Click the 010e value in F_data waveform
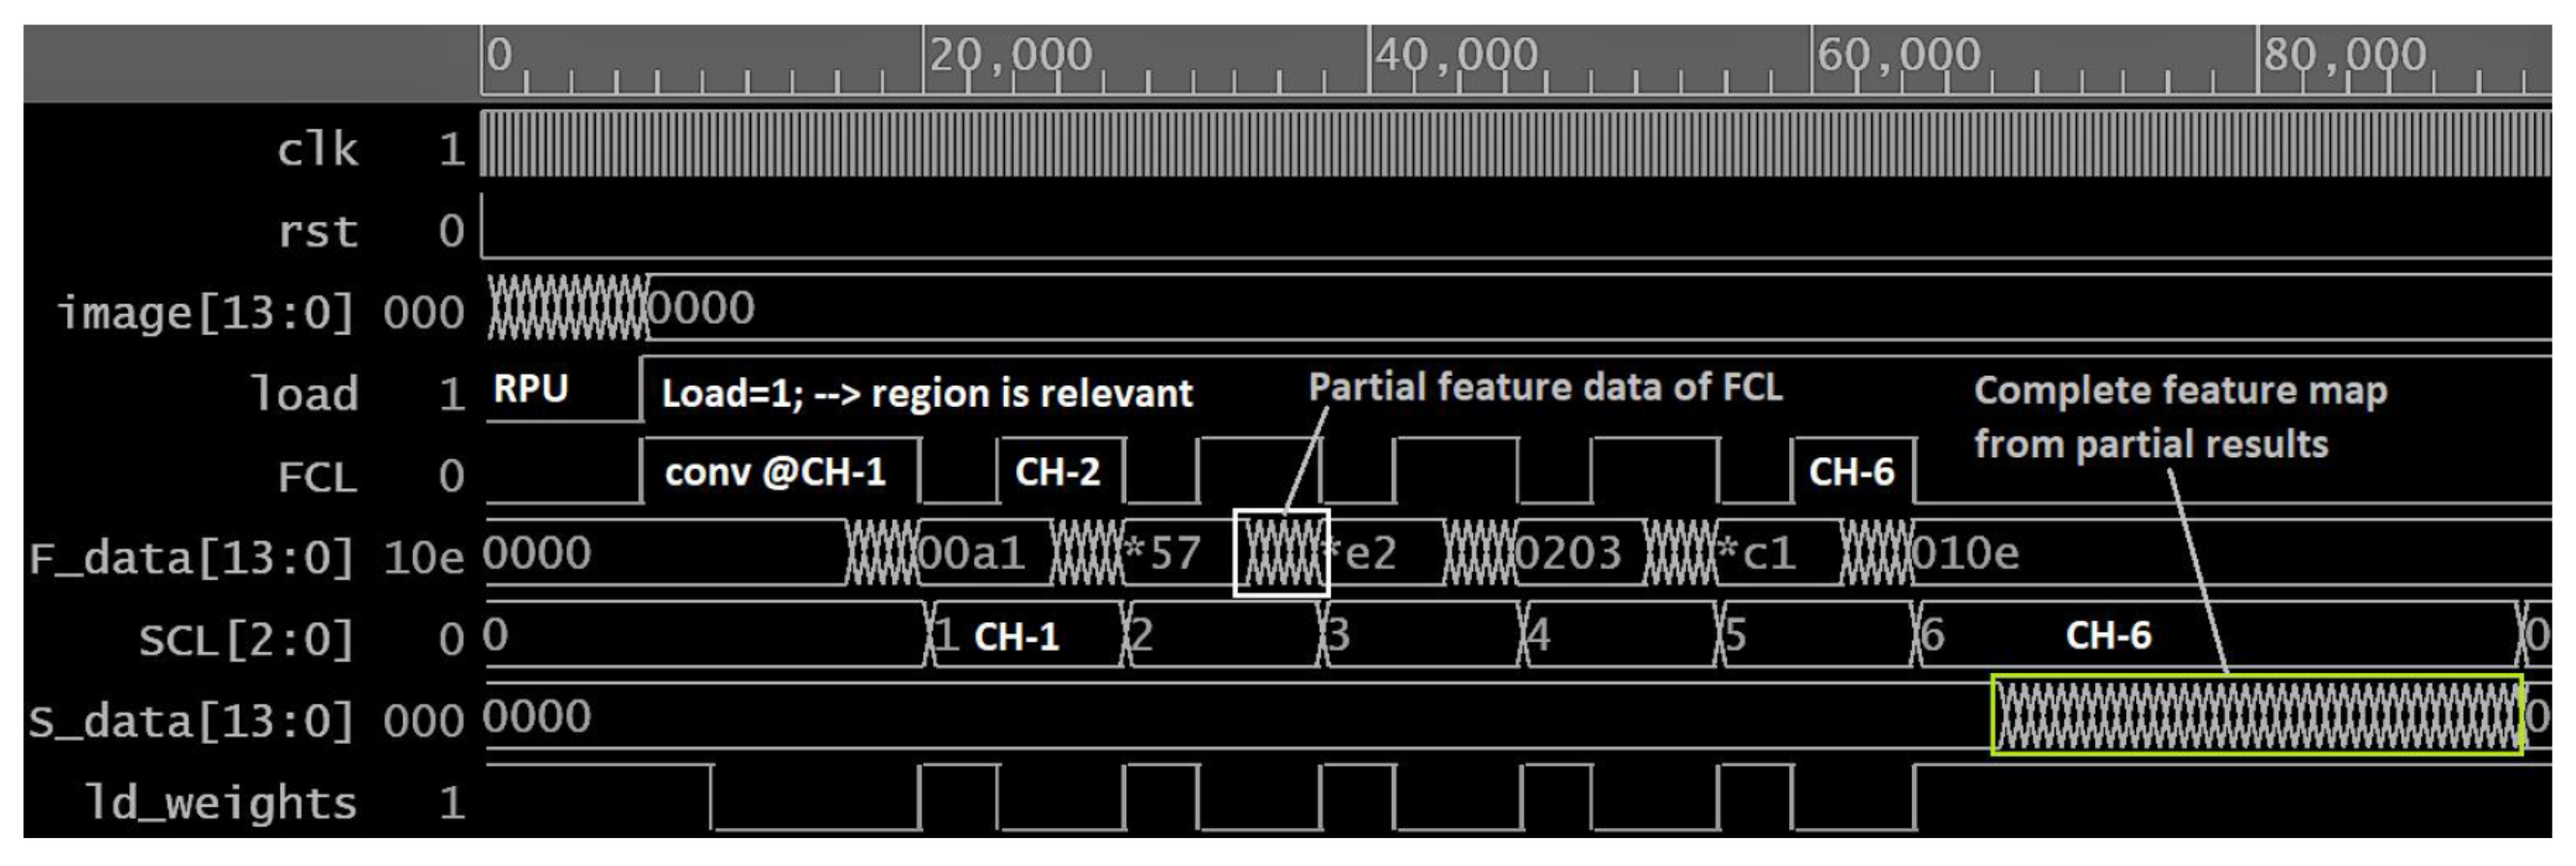The width and height of the screenshot is (2576, 866). point(1966,553)
